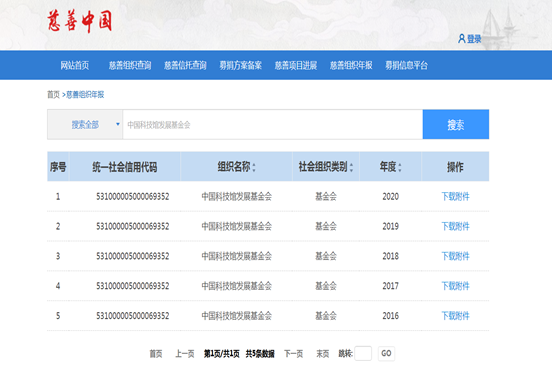Image resolution: width=552 pixels, height=368 pixels.
Task: Click the user login icon 登录
Action: [469, 39]
